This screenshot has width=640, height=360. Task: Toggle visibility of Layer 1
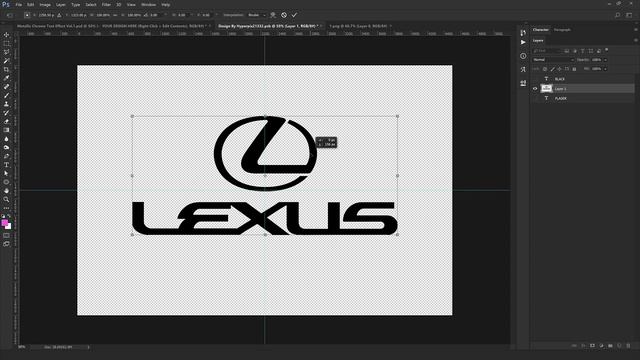[535, 89]
